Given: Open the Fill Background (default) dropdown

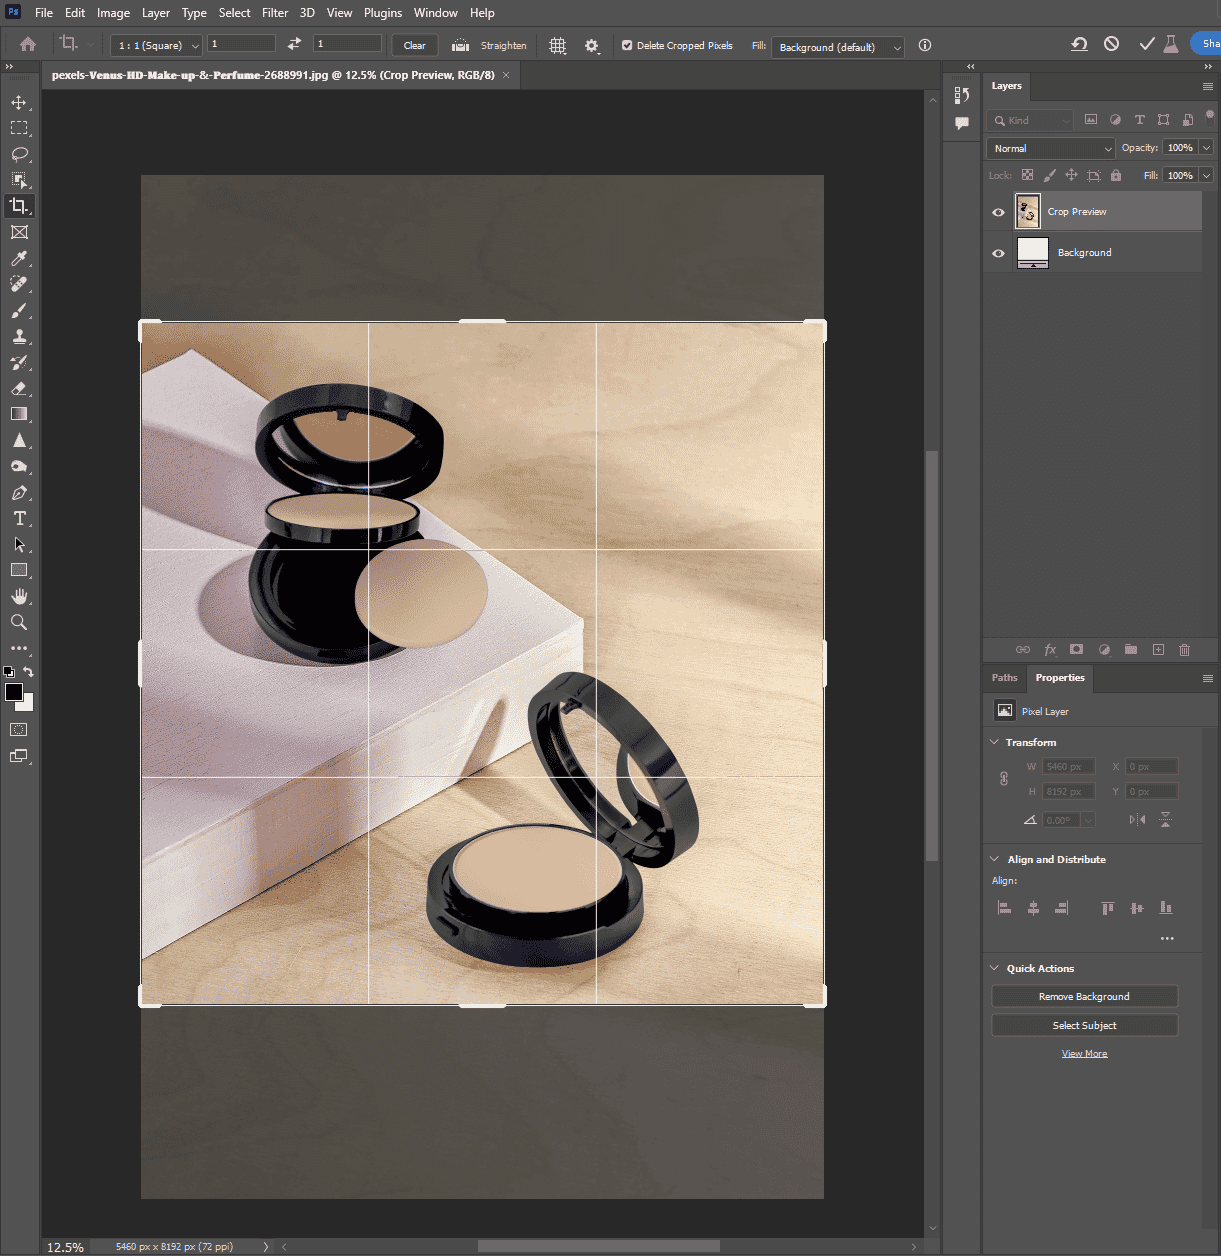Looking at the screenshot, I should pyautogui.click(x=838, y=47).
